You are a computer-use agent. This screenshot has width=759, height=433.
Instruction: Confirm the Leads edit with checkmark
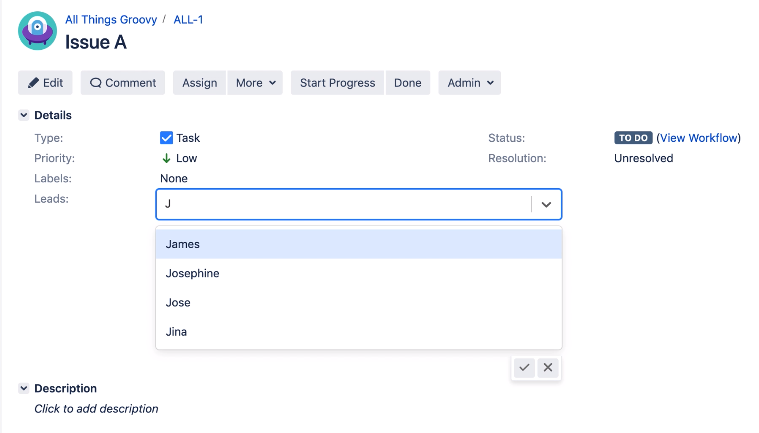(524, 368)
